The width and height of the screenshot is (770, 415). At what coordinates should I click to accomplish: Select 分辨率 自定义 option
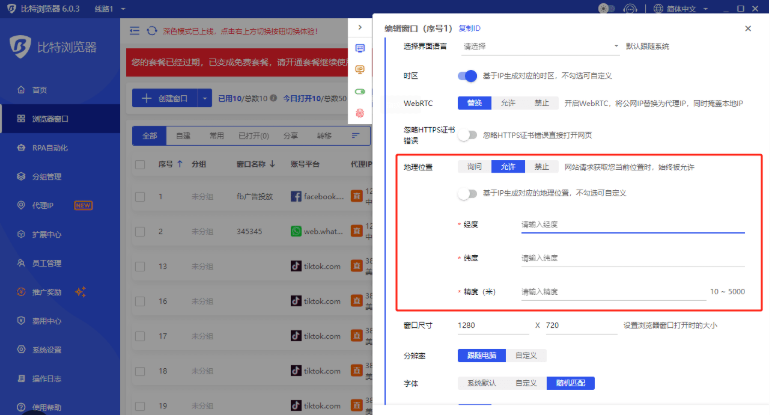tap(526, 356)
